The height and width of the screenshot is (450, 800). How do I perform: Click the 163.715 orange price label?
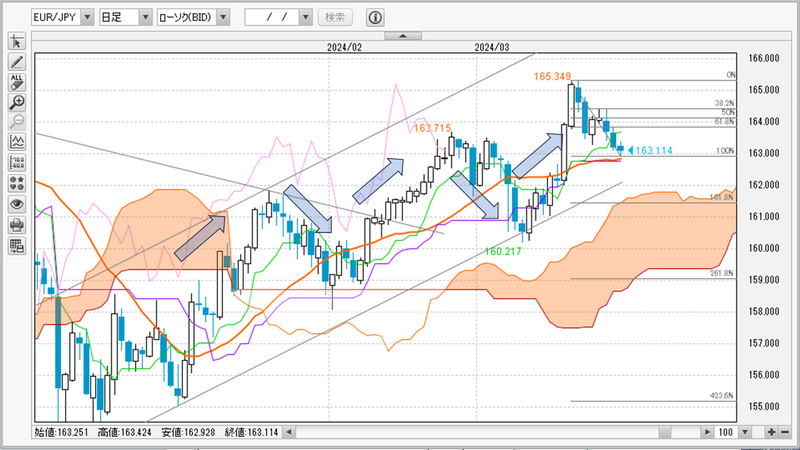(432, 128)
